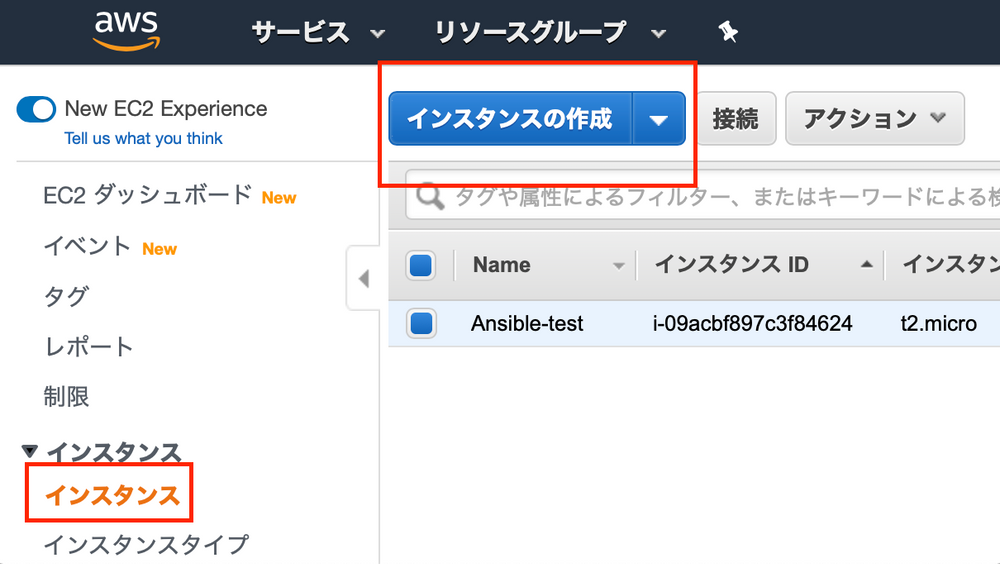Toggle the checkbox for Ansible-test row
Screen dimensions: 1000x564
click(421, 323)
